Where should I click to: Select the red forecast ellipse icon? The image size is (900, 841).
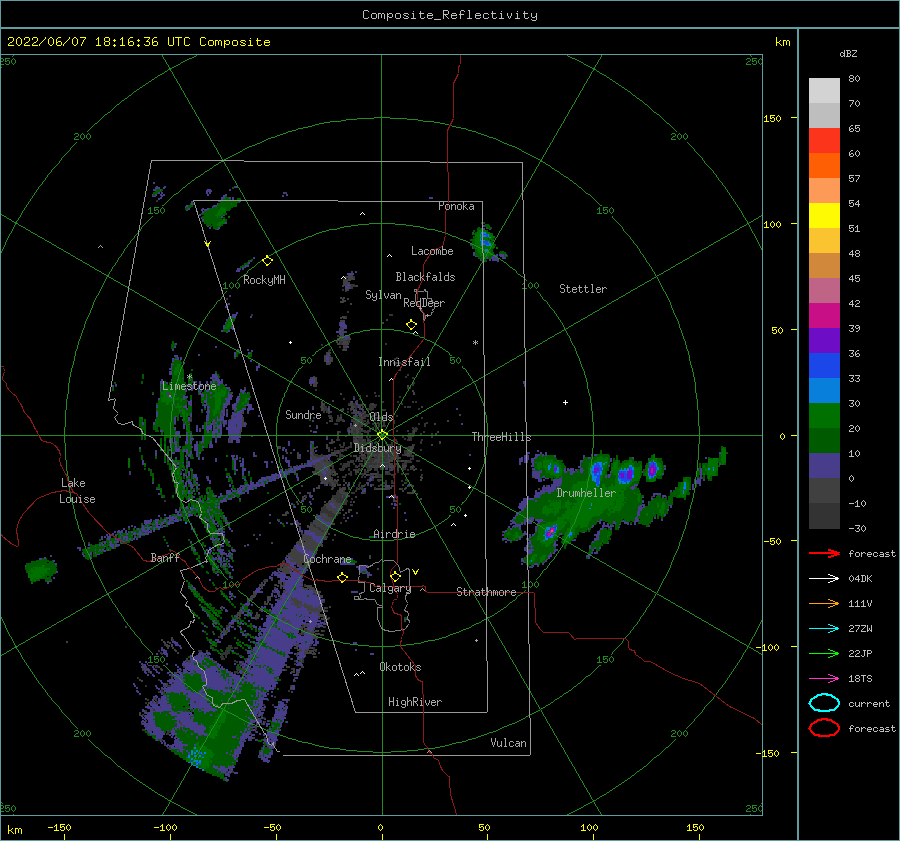824,728
